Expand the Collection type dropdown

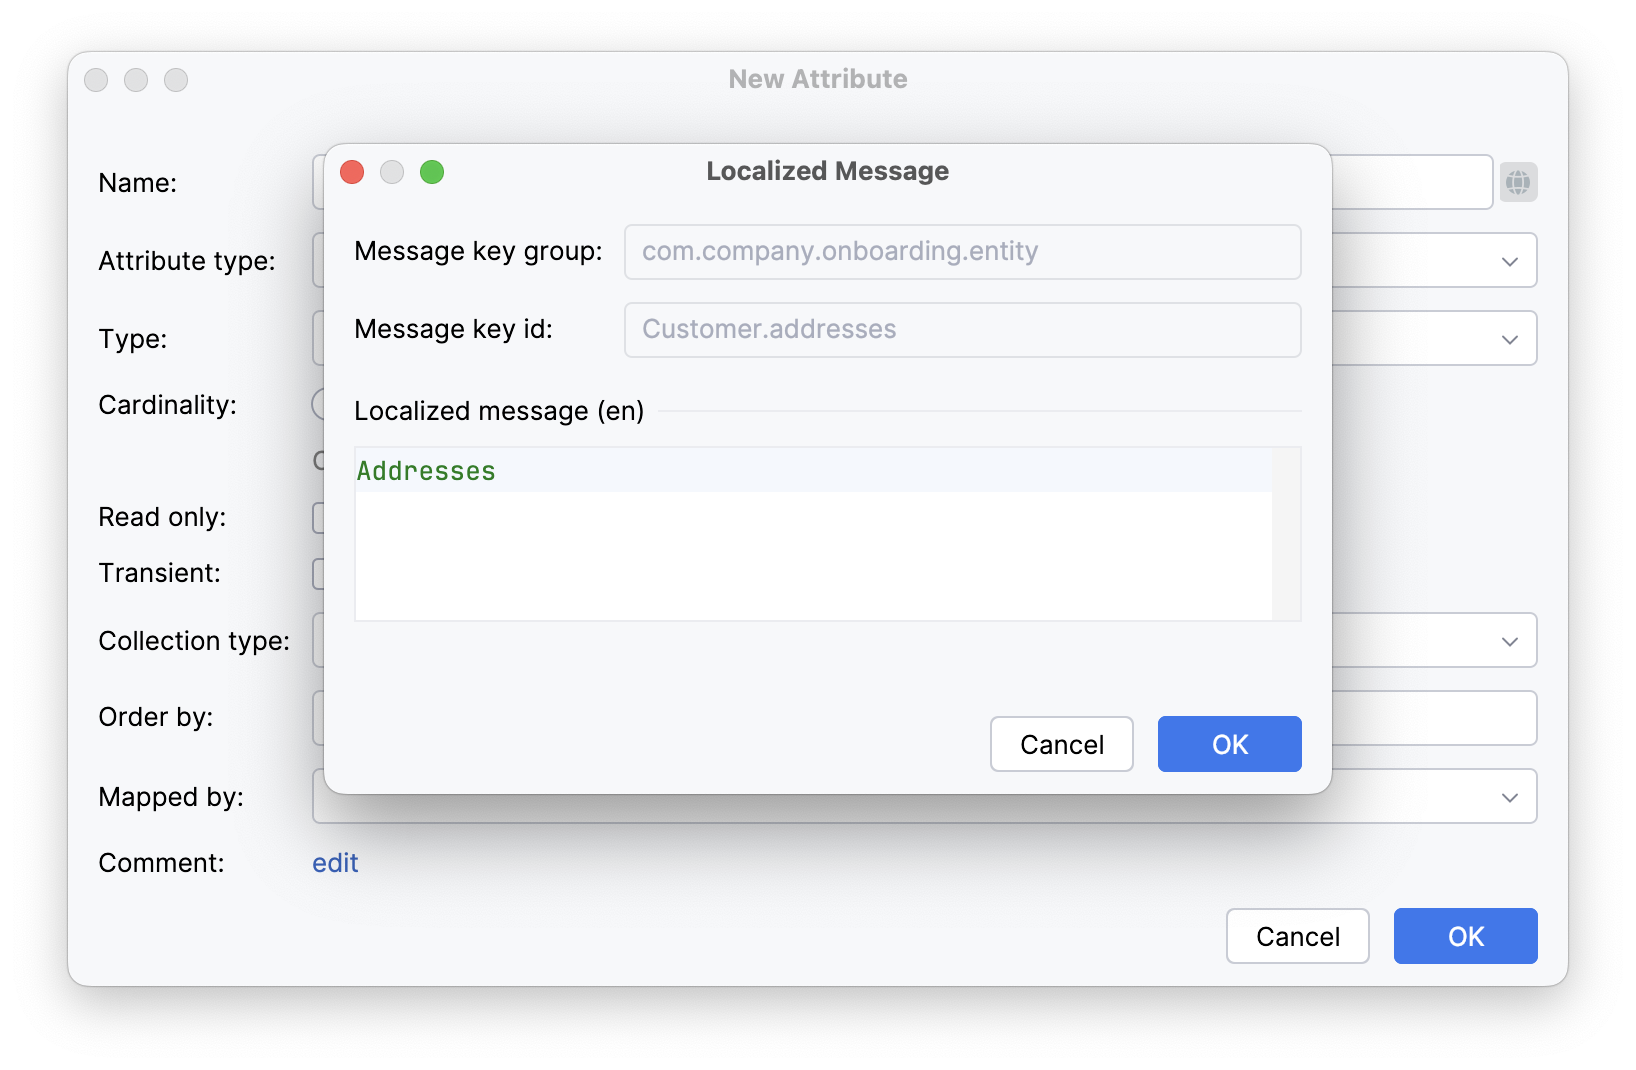1509,640
